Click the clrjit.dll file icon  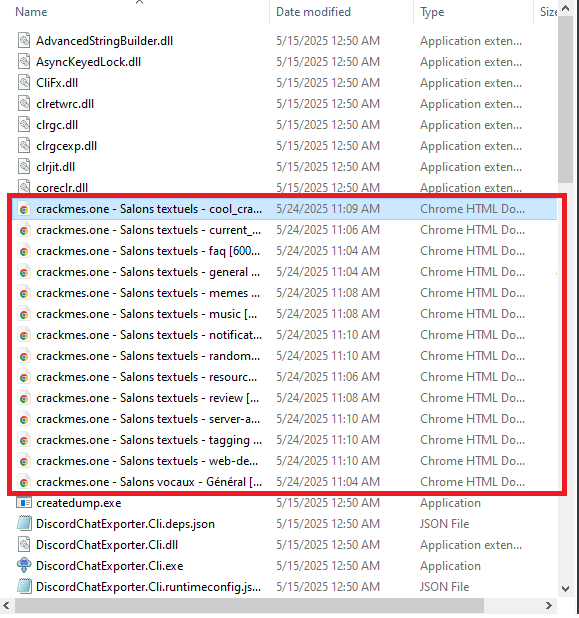click(24, 167)
